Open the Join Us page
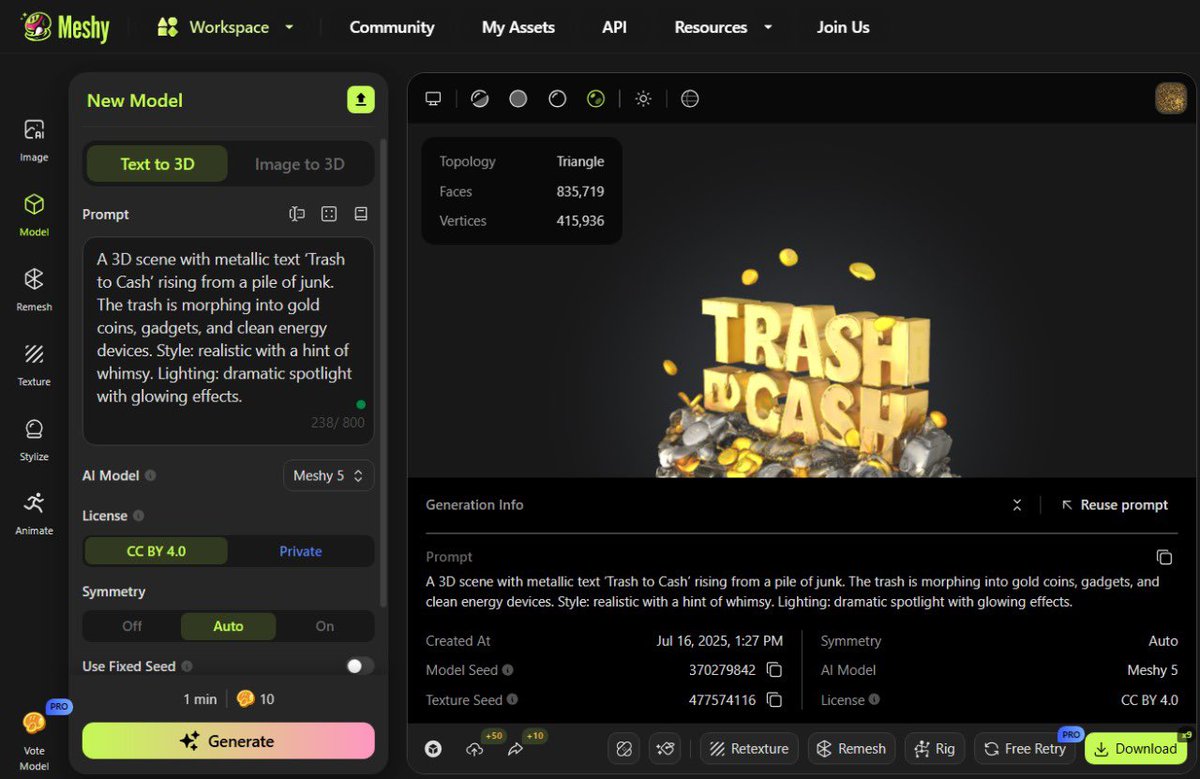 [x=843, y=27]
